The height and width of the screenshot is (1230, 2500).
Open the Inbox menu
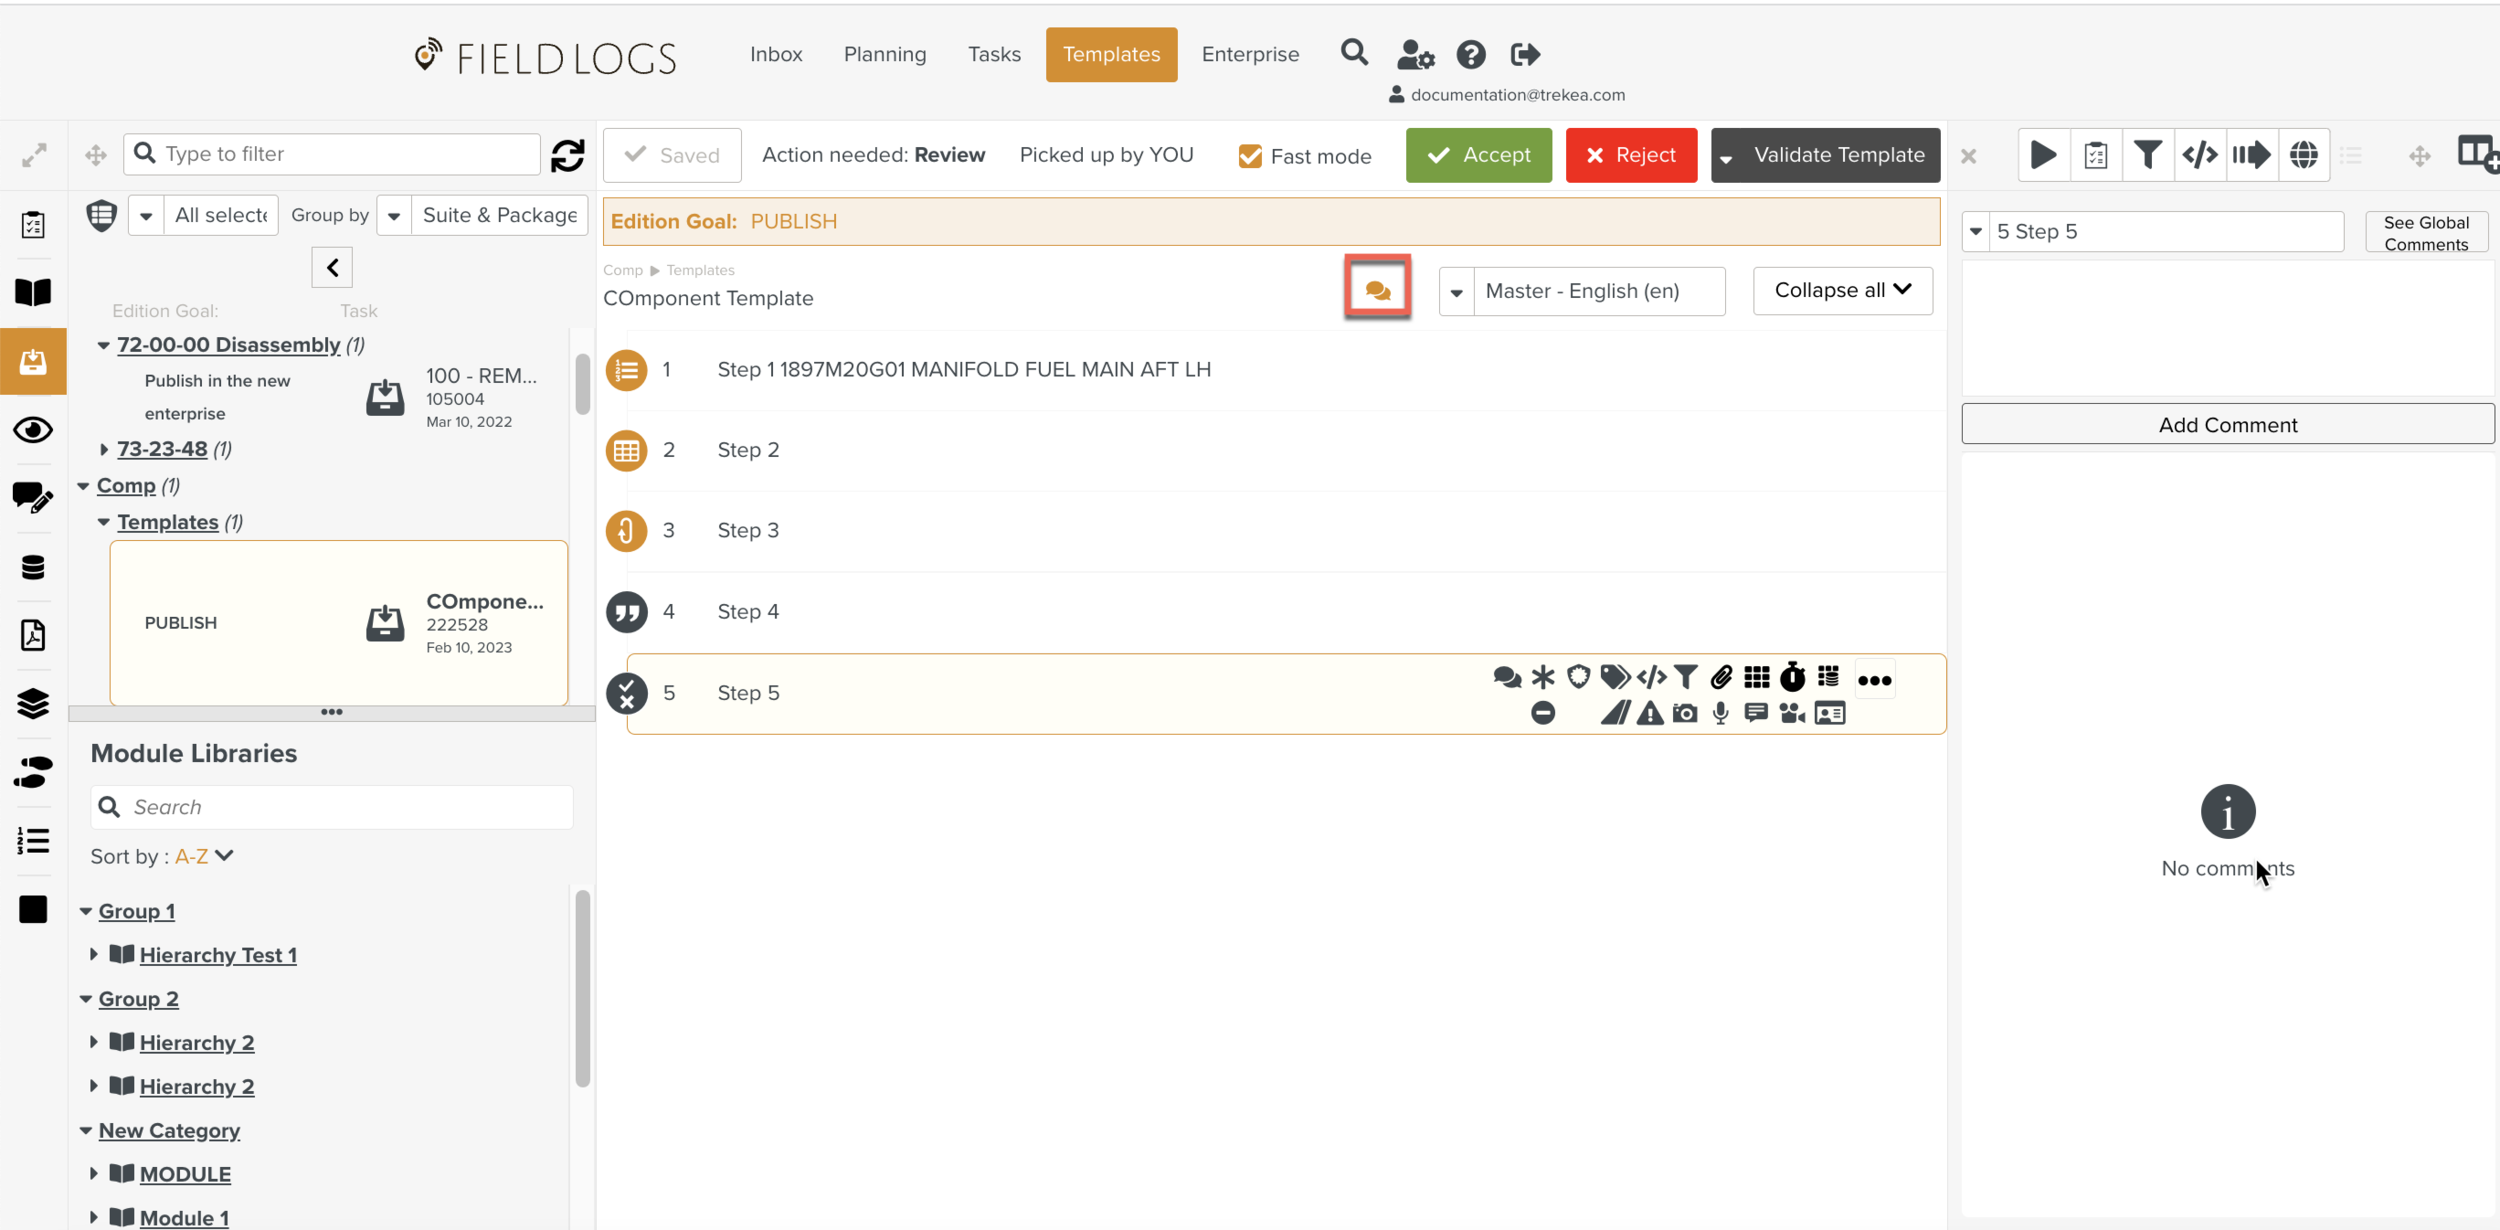pos(776,54)
